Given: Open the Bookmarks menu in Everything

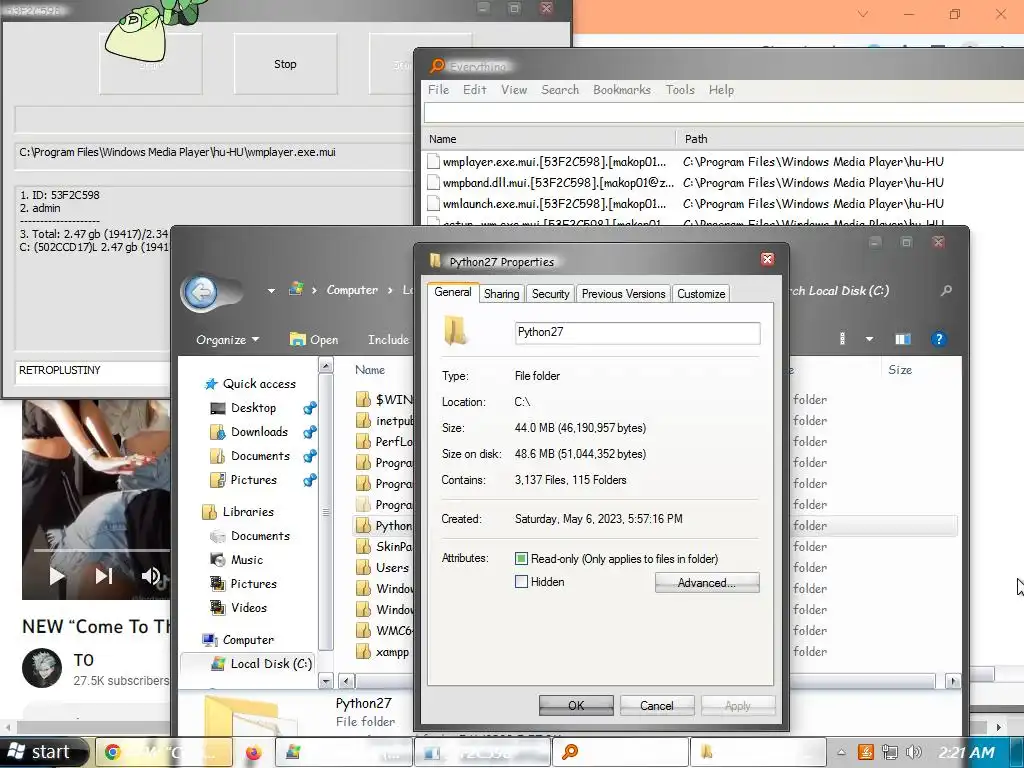Looking at the screenshot, I should [622, 89].
